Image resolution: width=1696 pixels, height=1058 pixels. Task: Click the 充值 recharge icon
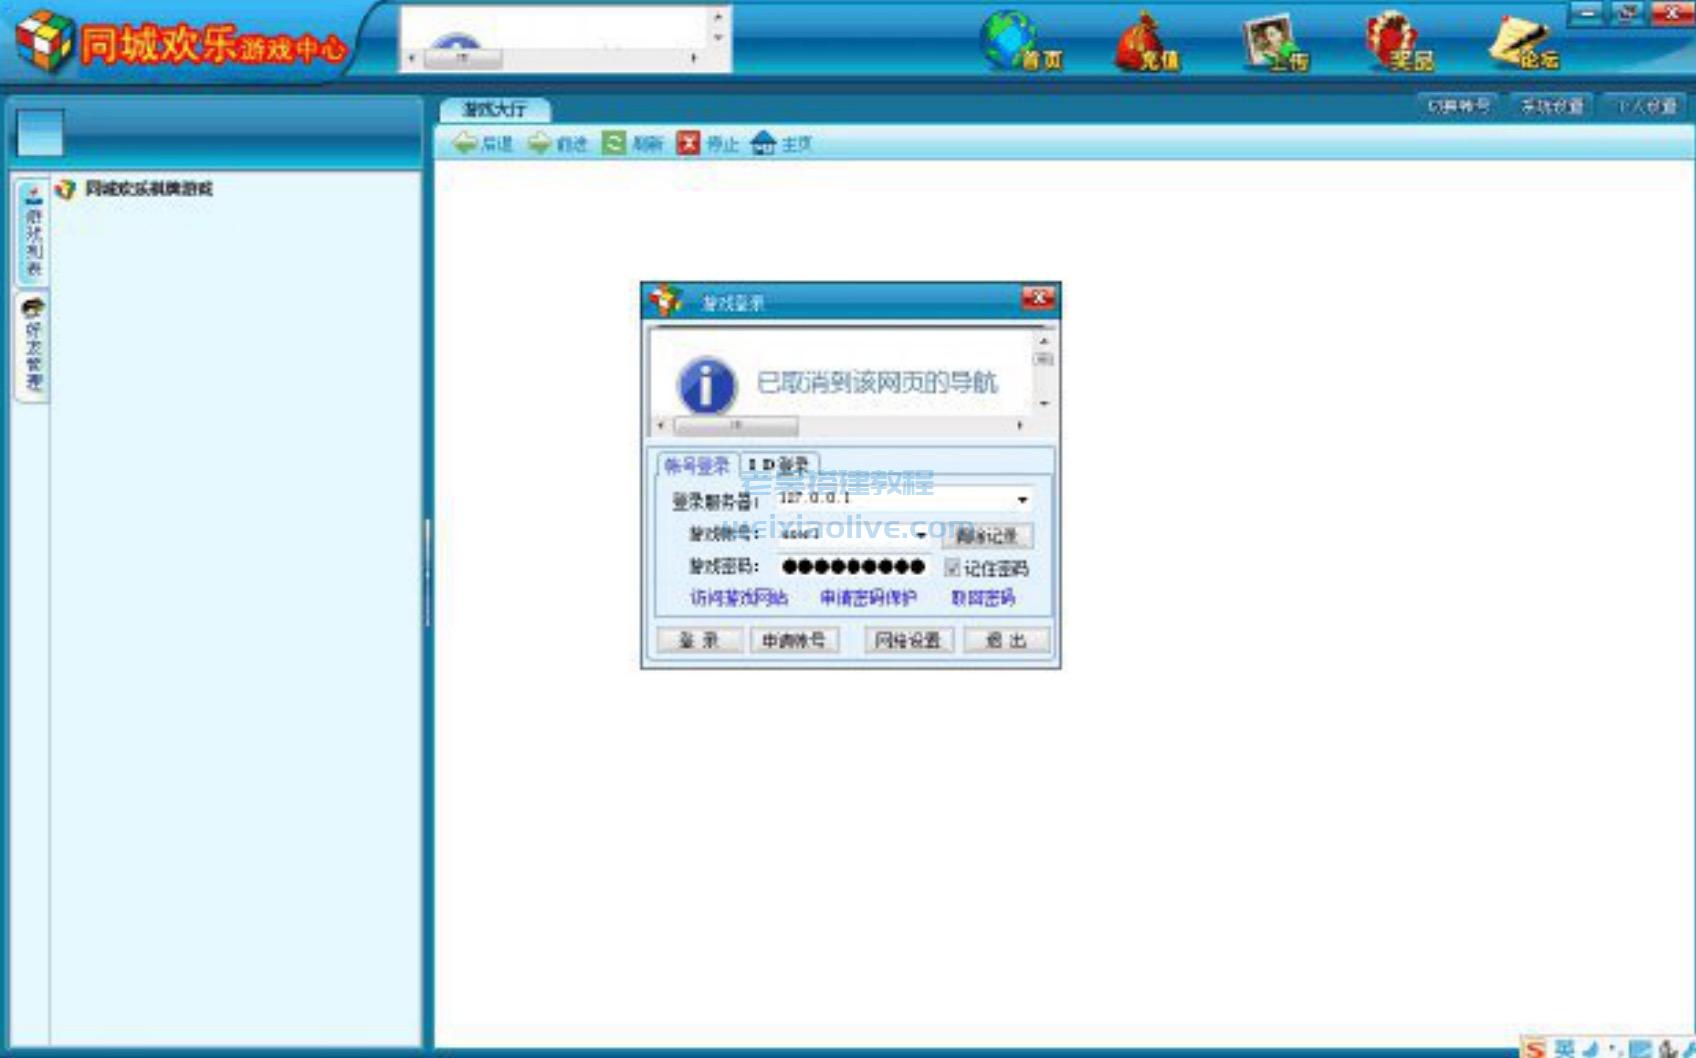click(1141, 42)
